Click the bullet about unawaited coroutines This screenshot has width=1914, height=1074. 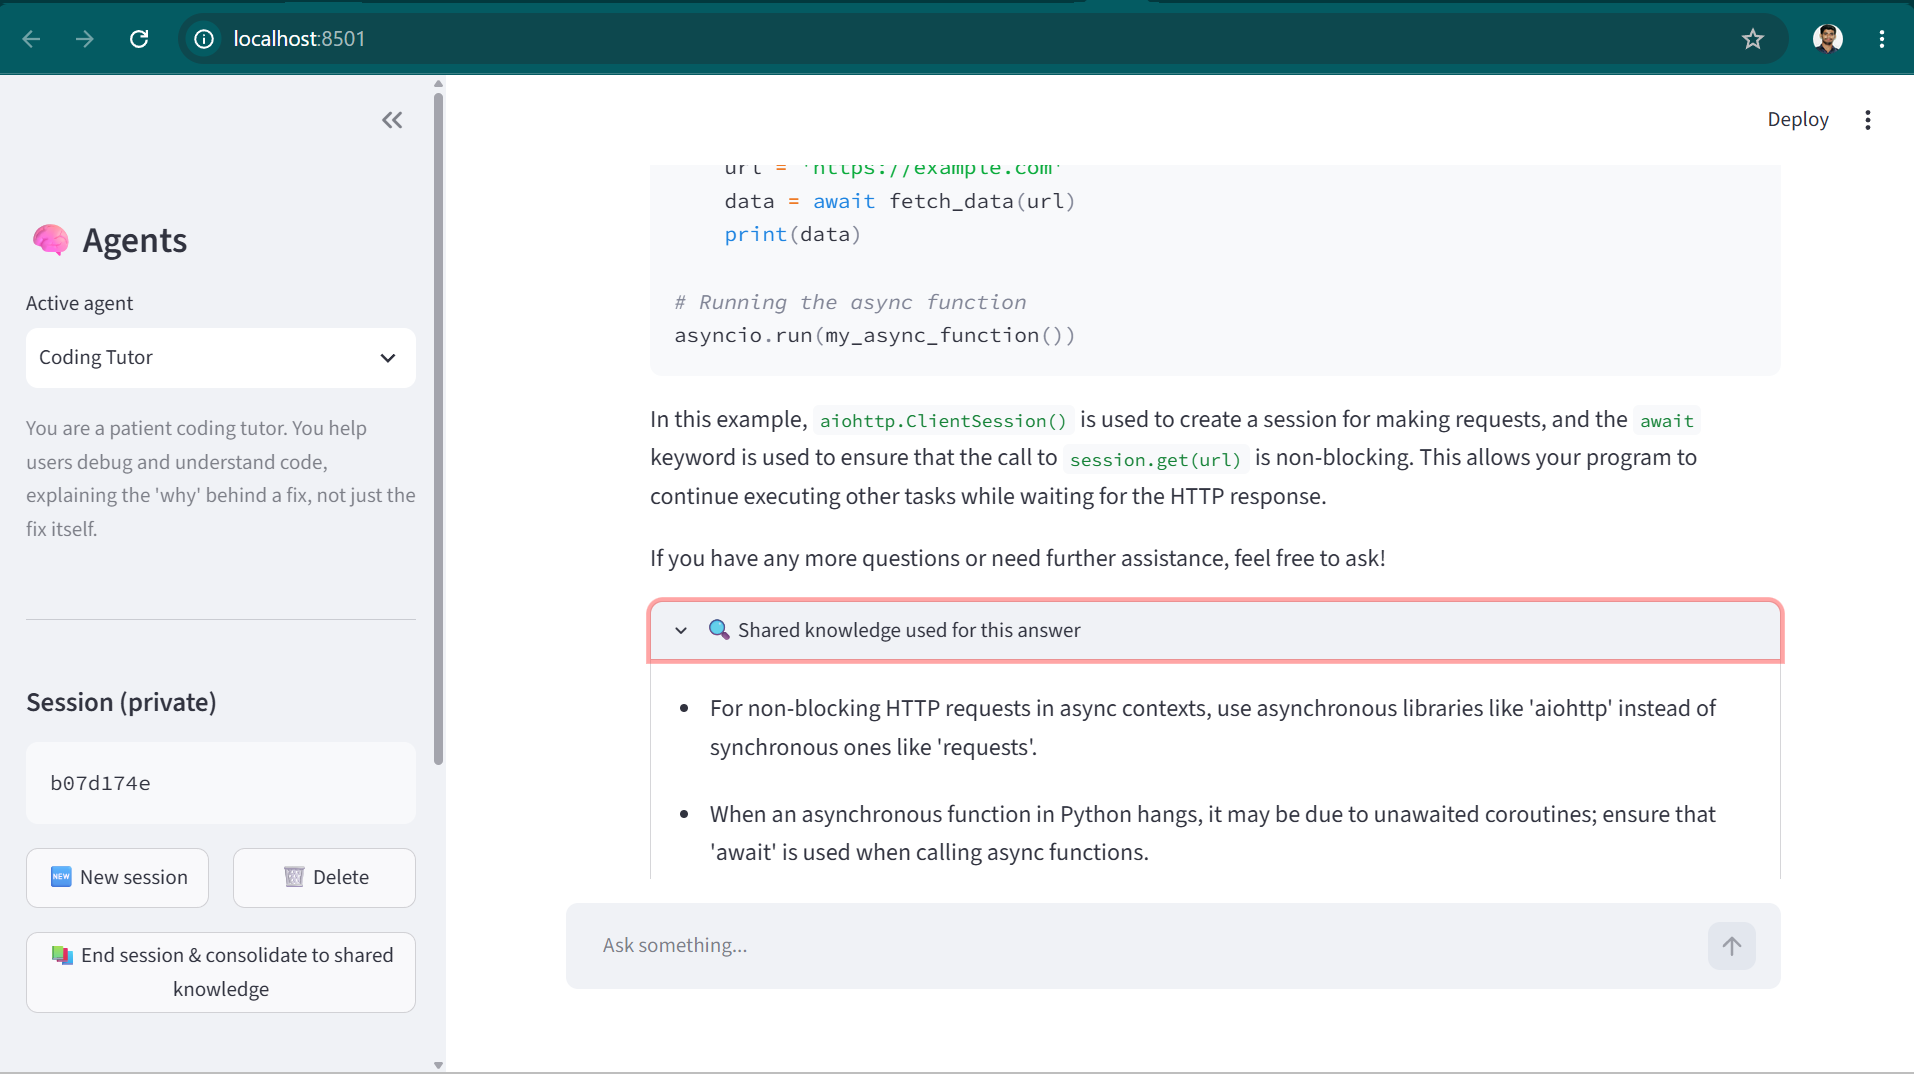click(x=1213, y=833)
